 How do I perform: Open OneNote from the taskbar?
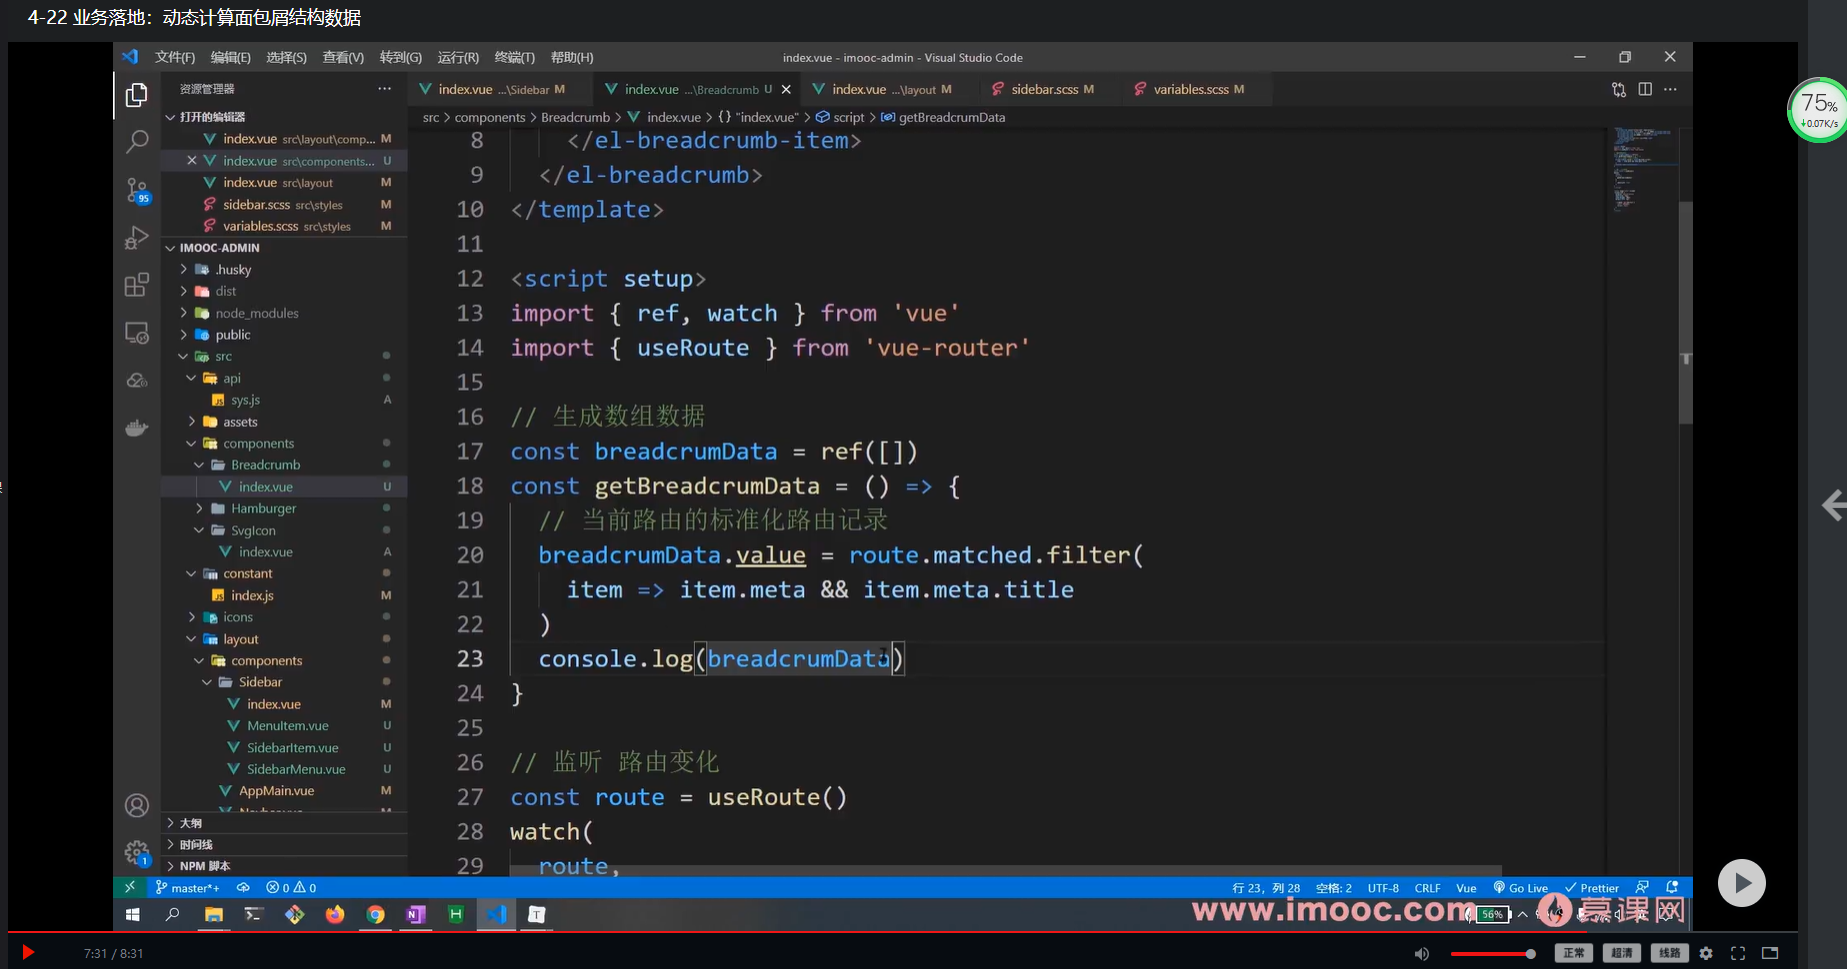click(x=416, y=914)
